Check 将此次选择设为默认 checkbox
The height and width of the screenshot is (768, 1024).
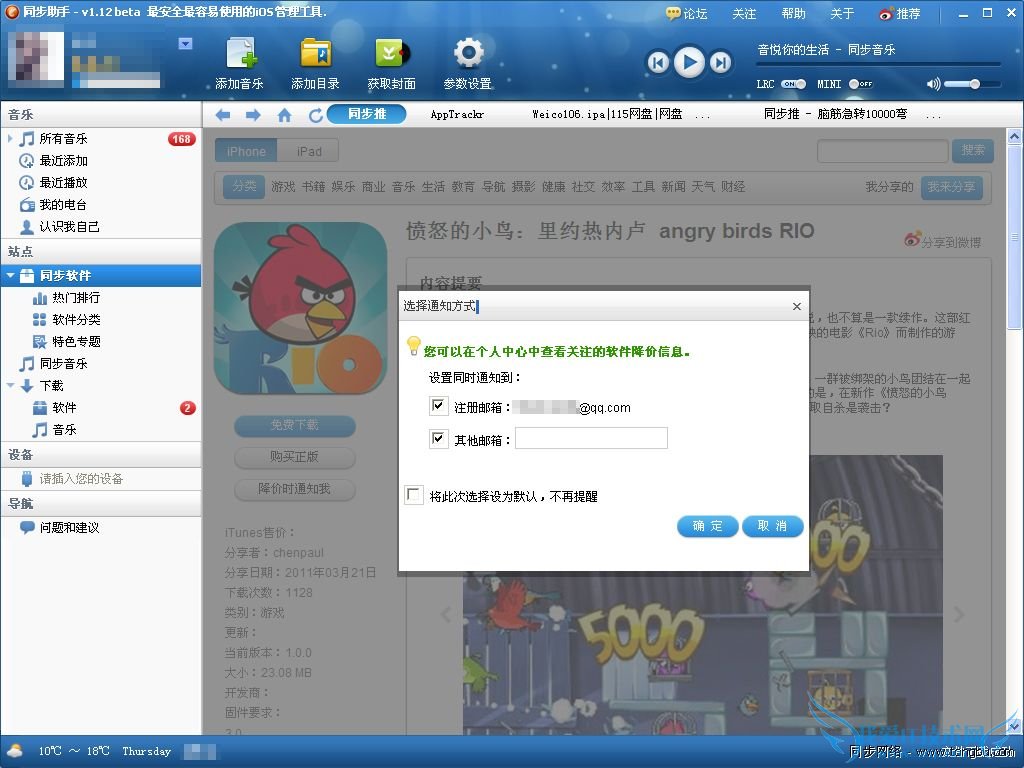[413, 495]
